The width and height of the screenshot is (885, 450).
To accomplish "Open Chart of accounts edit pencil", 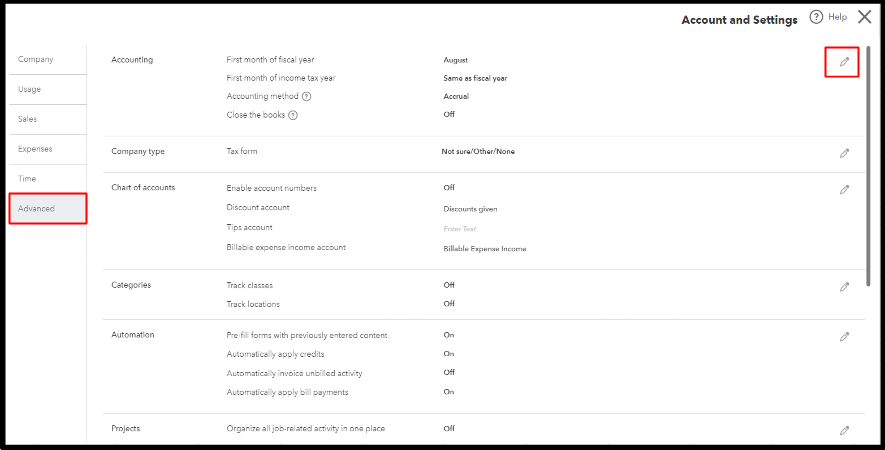I will [x=844, y=190].
